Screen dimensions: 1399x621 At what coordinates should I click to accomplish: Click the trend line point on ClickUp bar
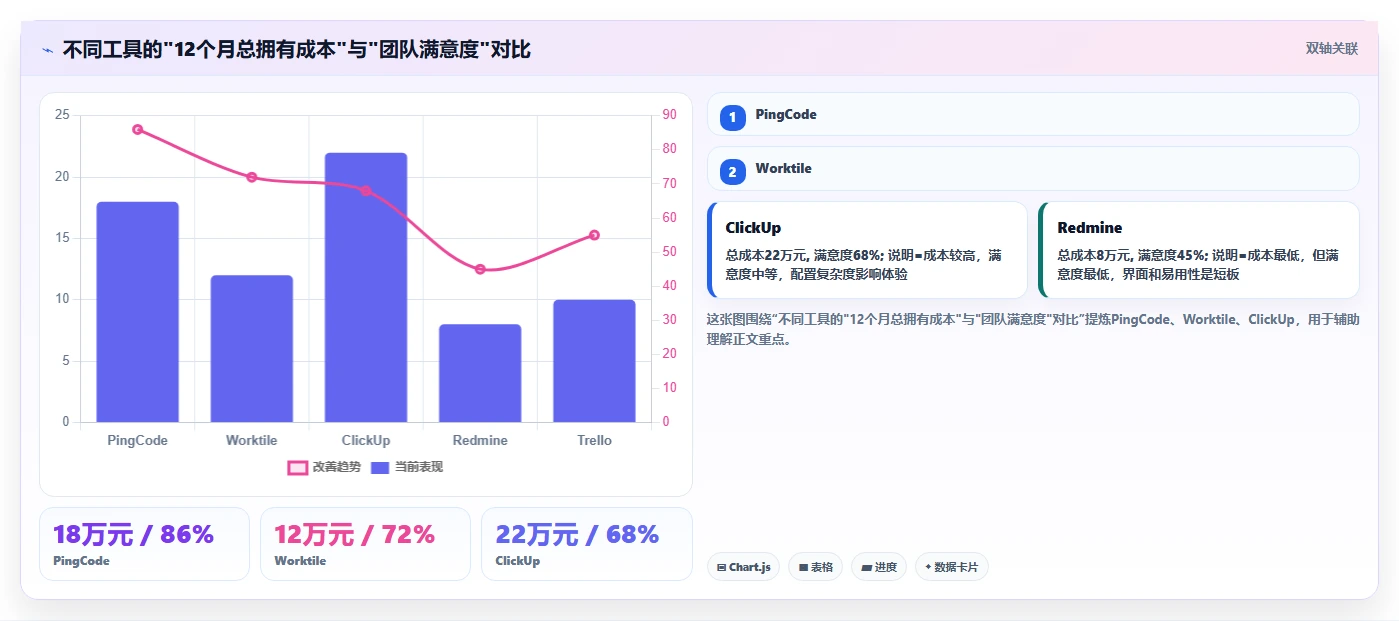pyautogui.click(x=366, y=190)
